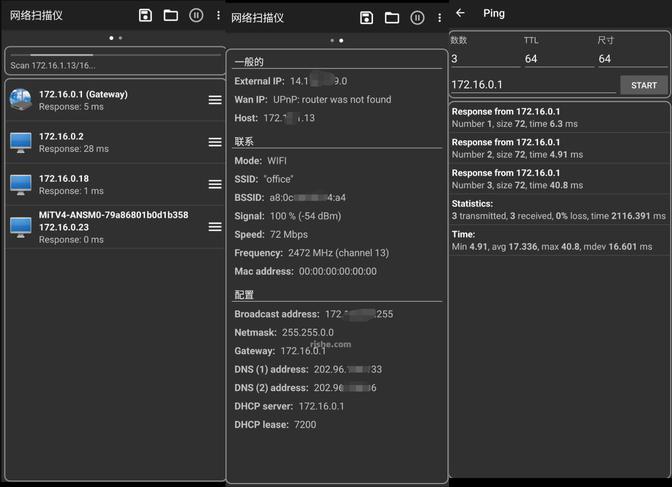Click save icon in middle info panel
This screenshot has width=672, height=487.
367,17
